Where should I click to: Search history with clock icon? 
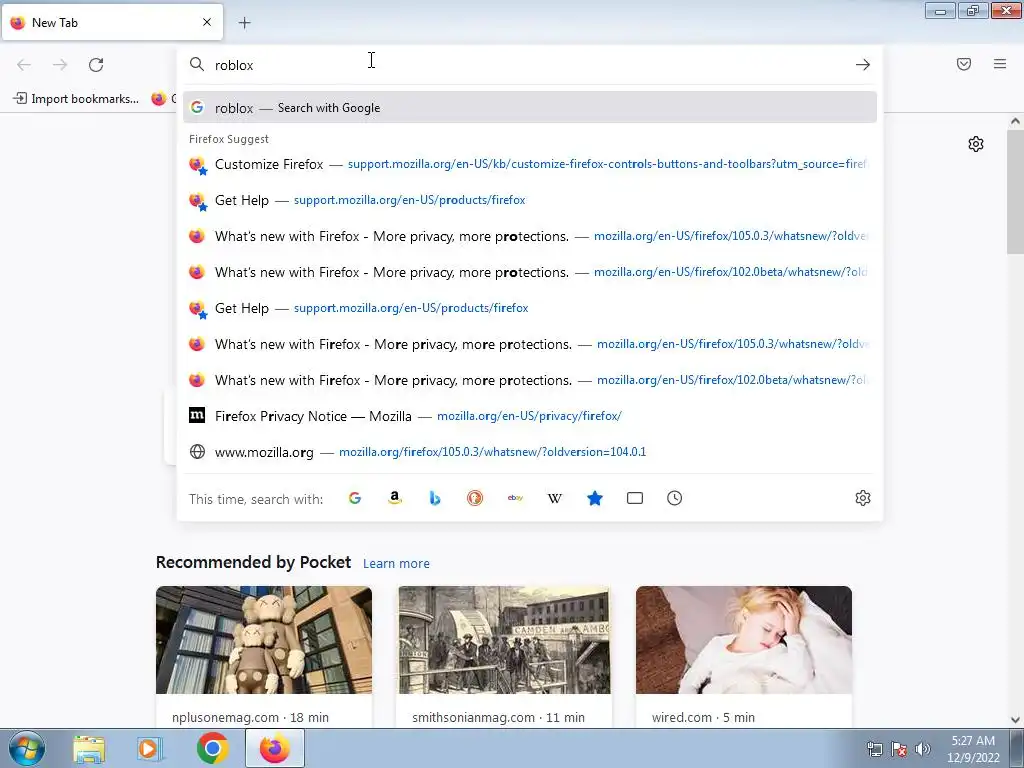675,498
